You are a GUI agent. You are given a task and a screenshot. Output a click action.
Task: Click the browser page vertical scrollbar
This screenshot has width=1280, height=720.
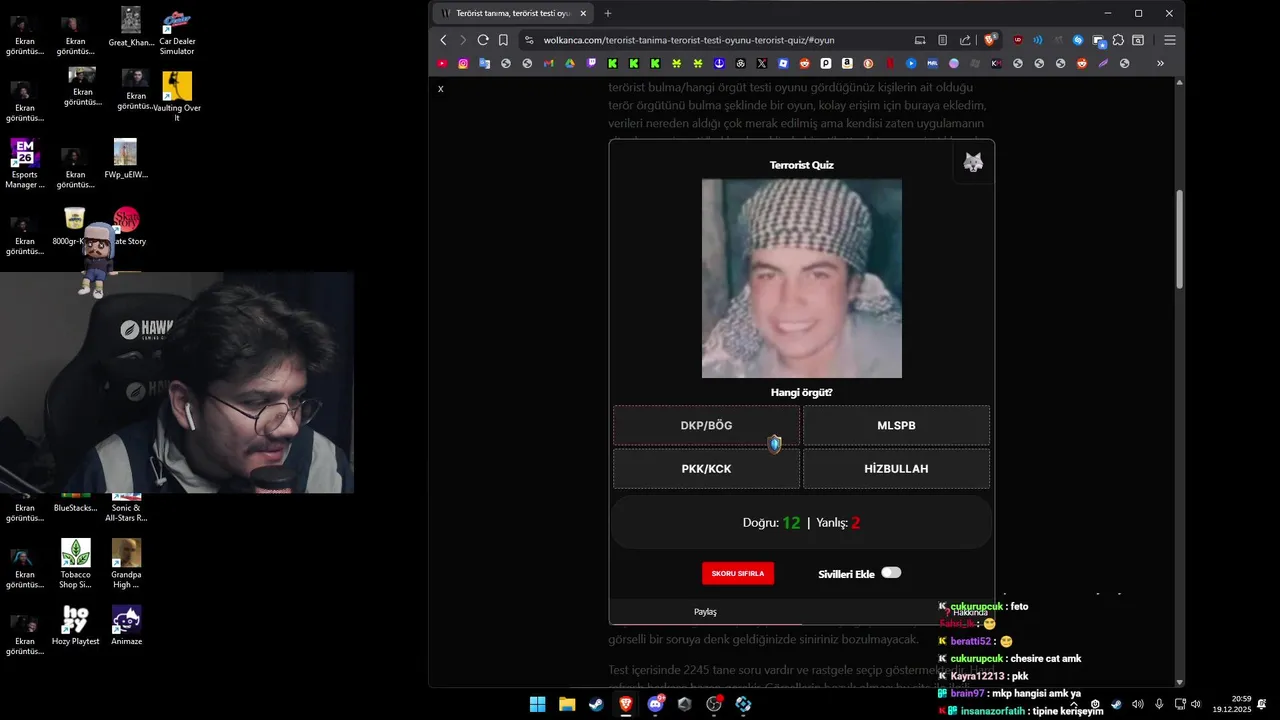pyautogui.click(x=1180, y=240)
